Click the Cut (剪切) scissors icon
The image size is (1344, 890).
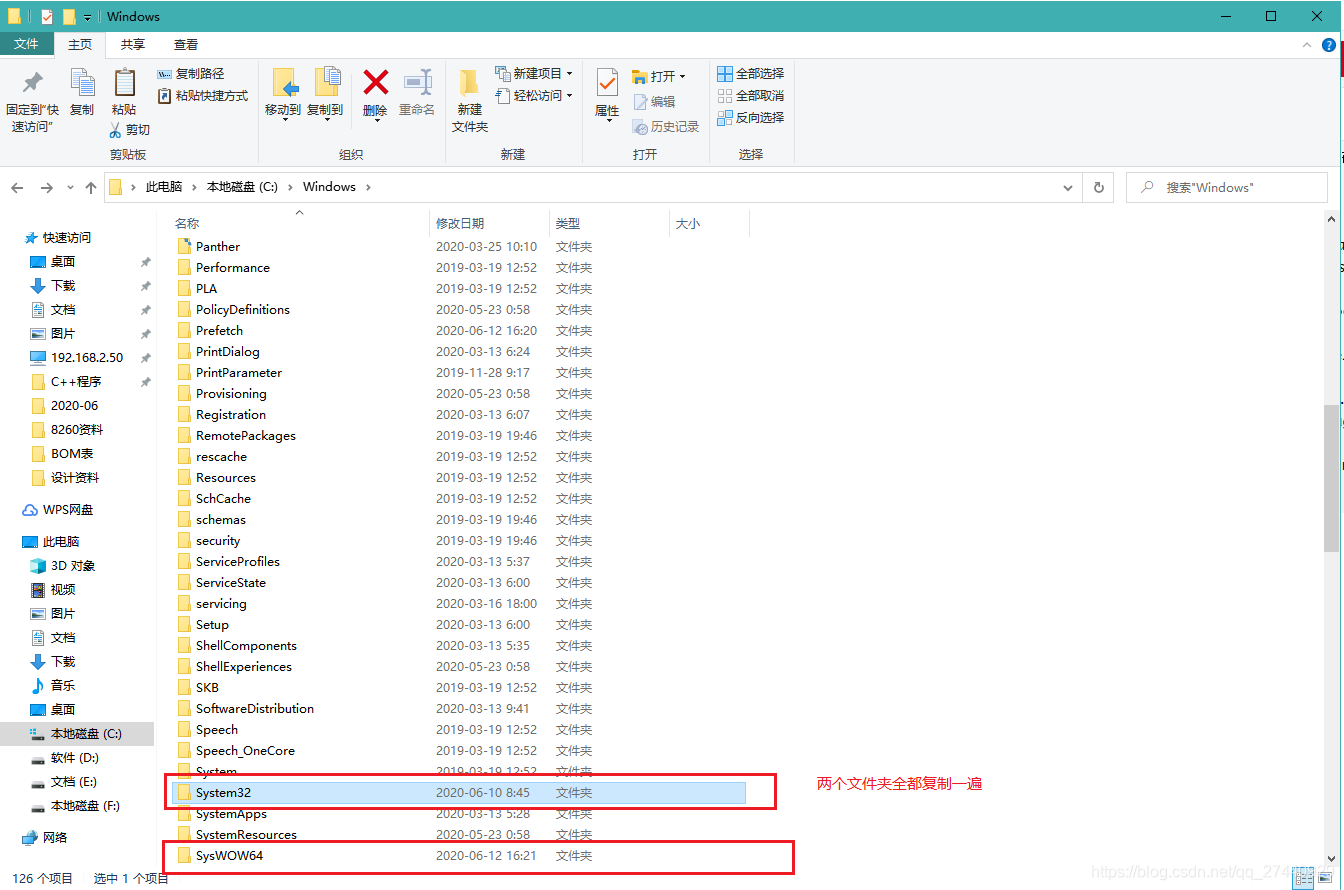115,129
